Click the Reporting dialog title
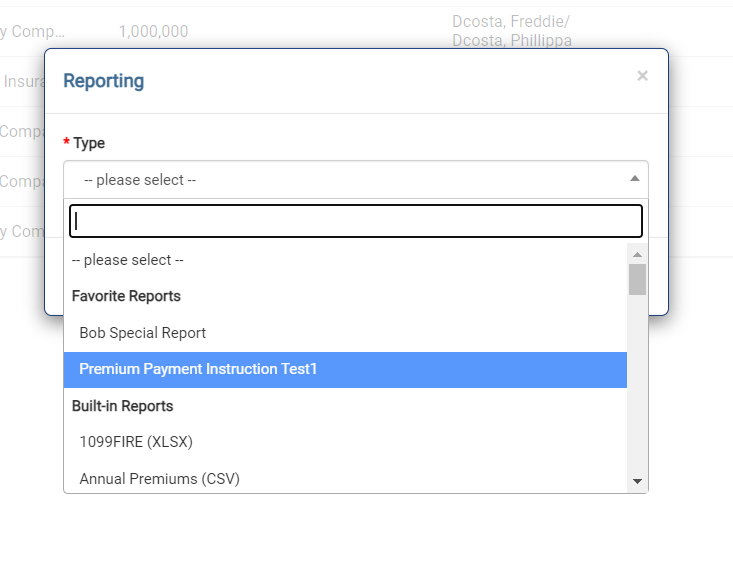This screenshot has width=733, height=567. [x=103, y=81]
